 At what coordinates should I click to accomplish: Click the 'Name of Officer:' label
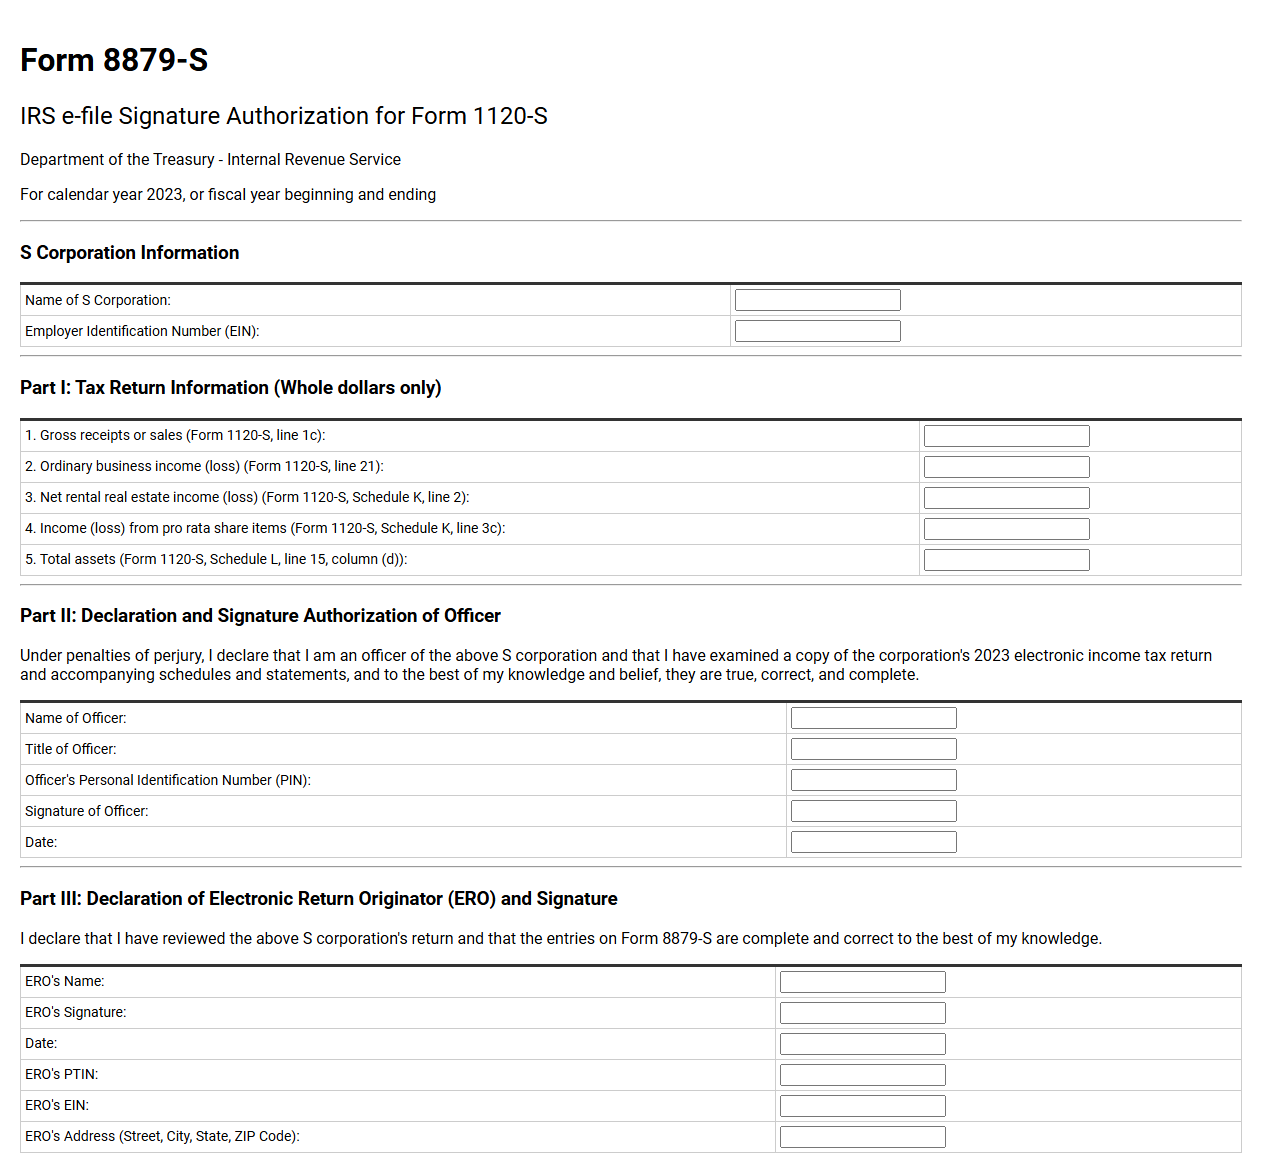(x=76, y=718)
